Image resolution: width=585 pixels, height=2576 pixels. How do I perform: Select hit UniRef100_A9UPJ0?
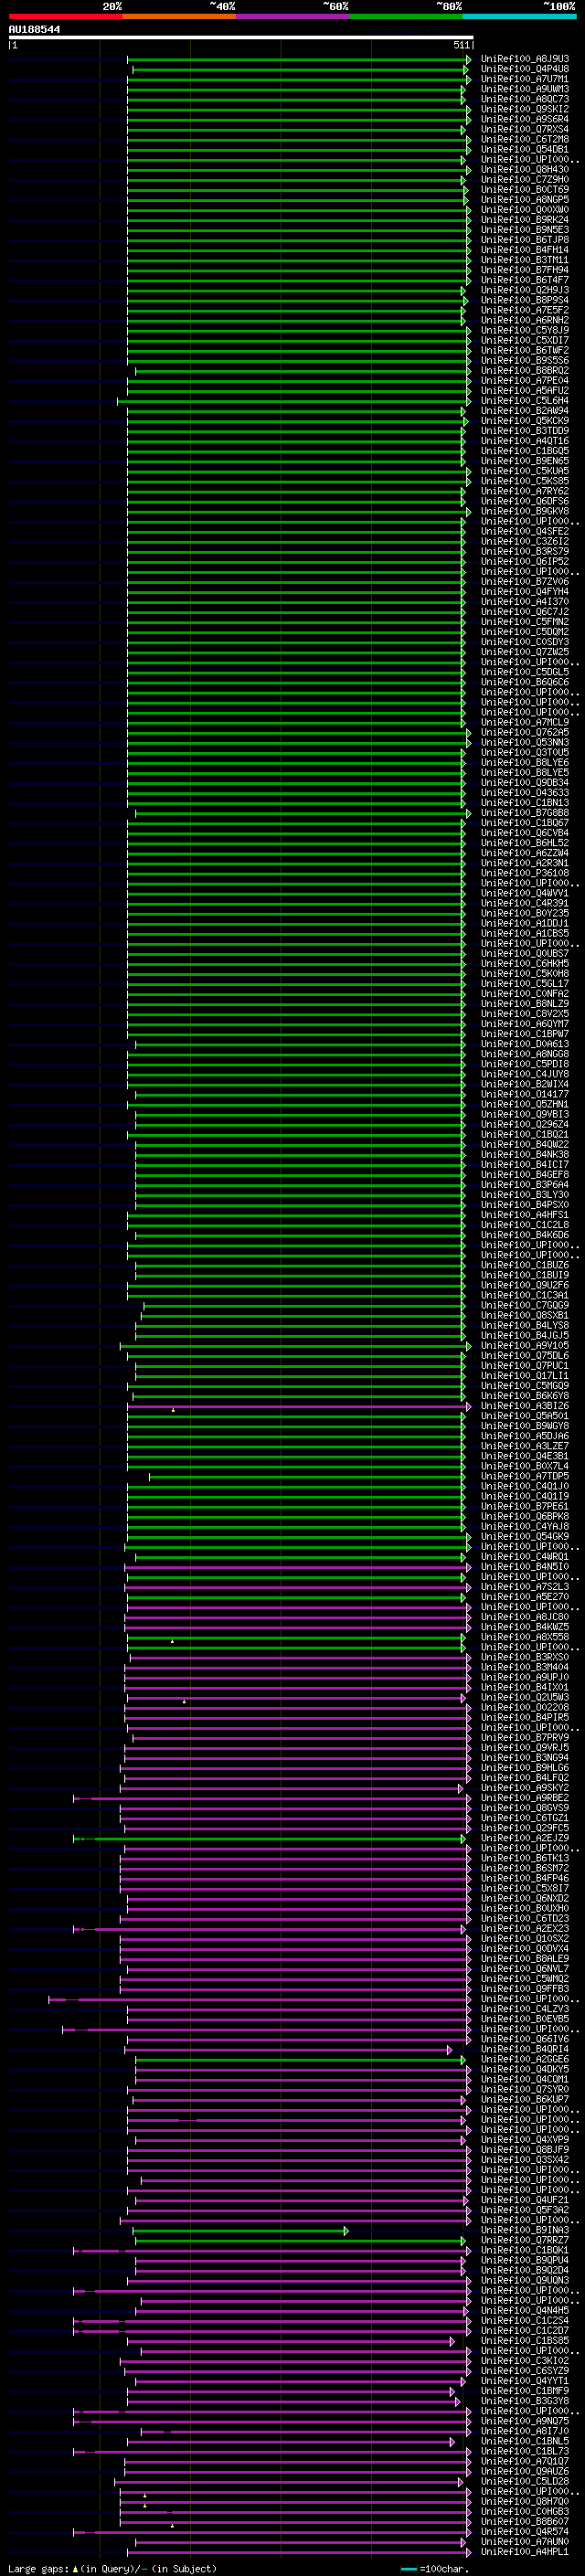coord(525,1676)
